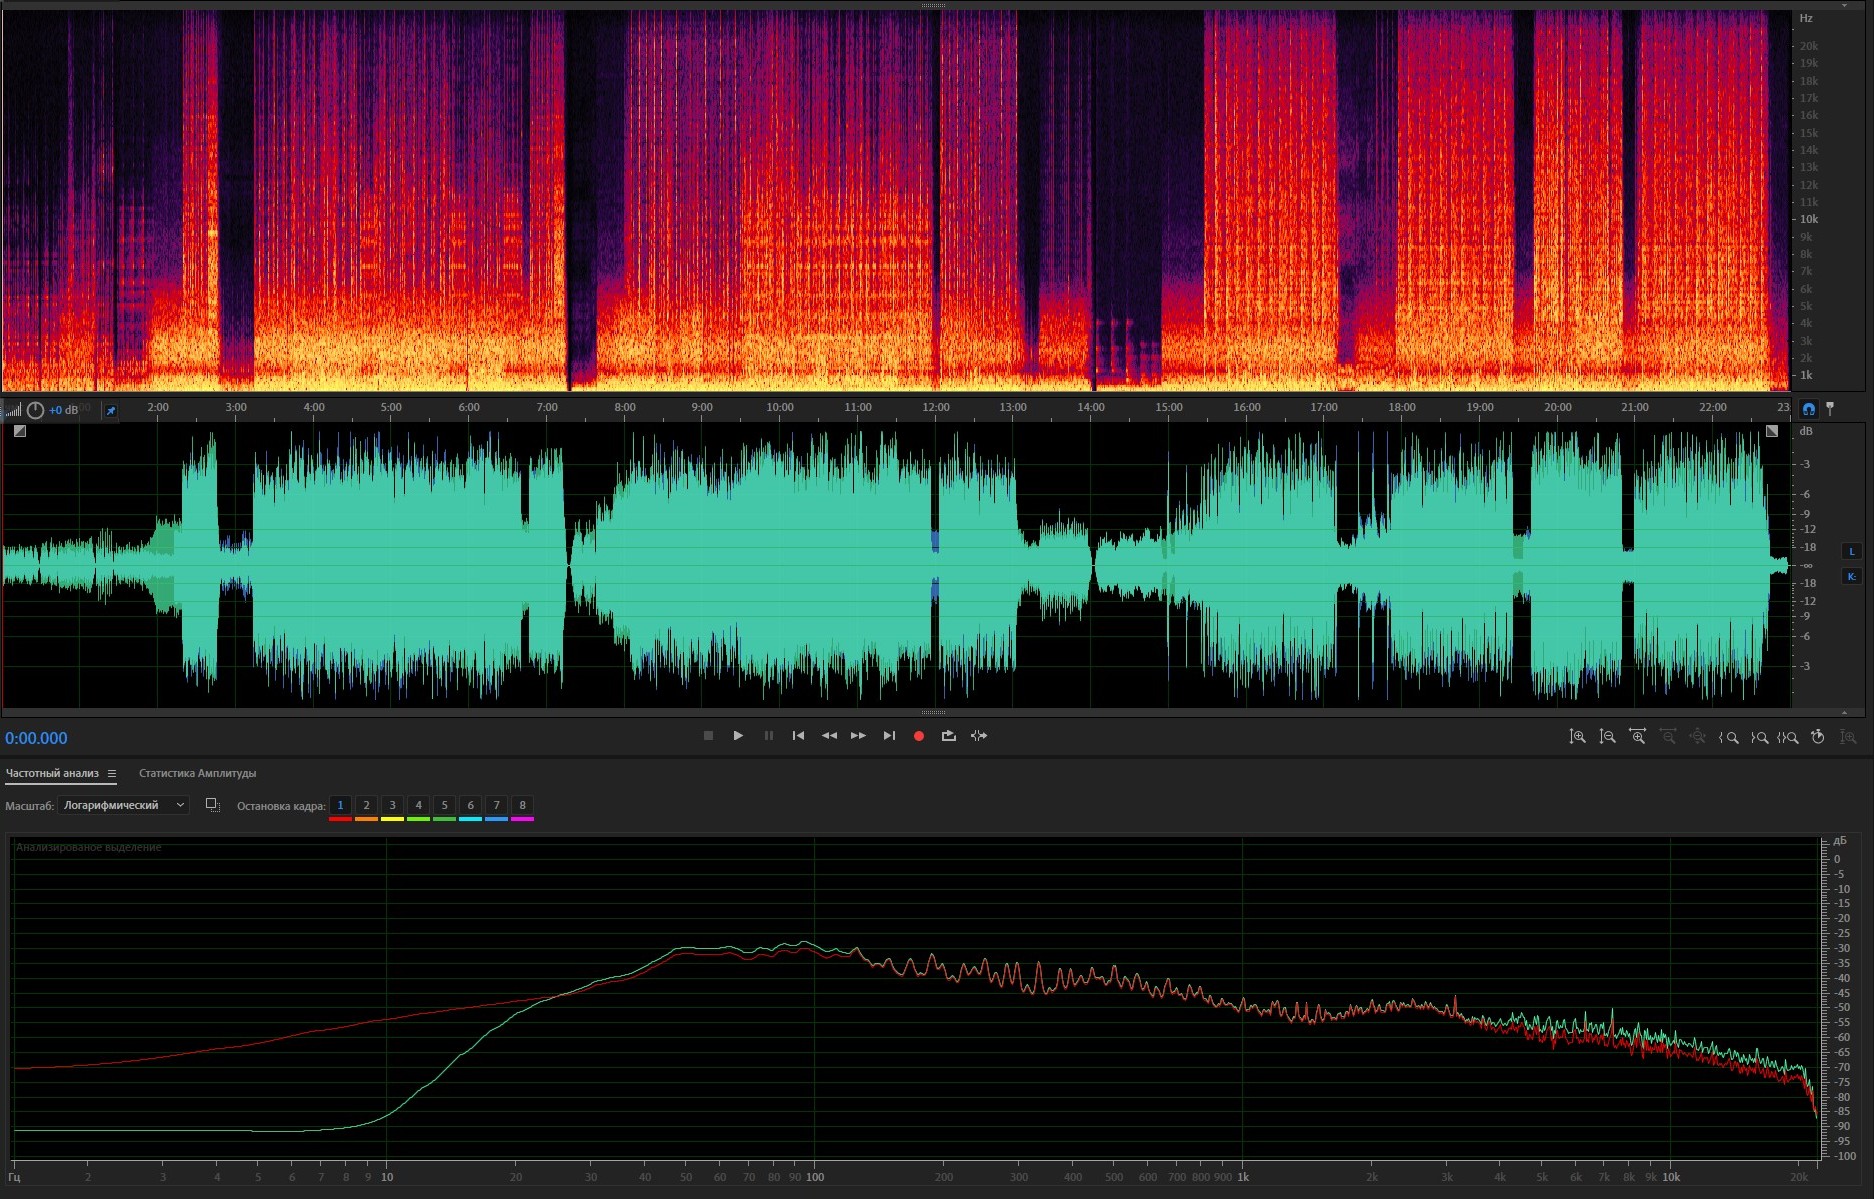Toggle the HUD pin button
Viewport: 1874px width, 1199px height.
click(x=111, y=410)
